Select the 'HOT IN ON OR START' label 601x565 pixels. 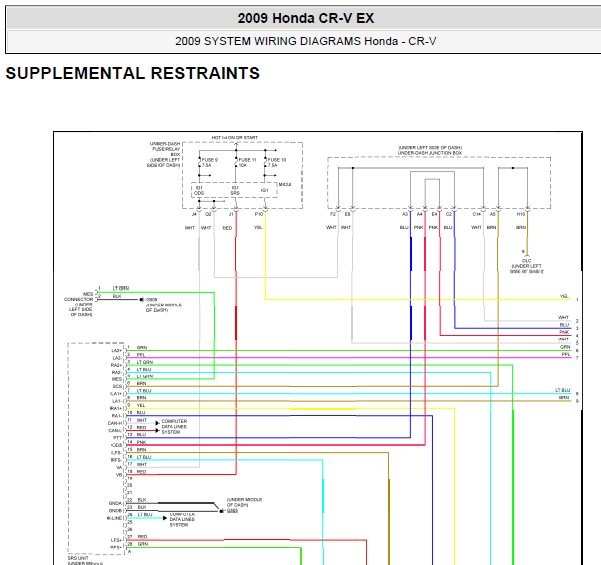(x=235, y=138)
